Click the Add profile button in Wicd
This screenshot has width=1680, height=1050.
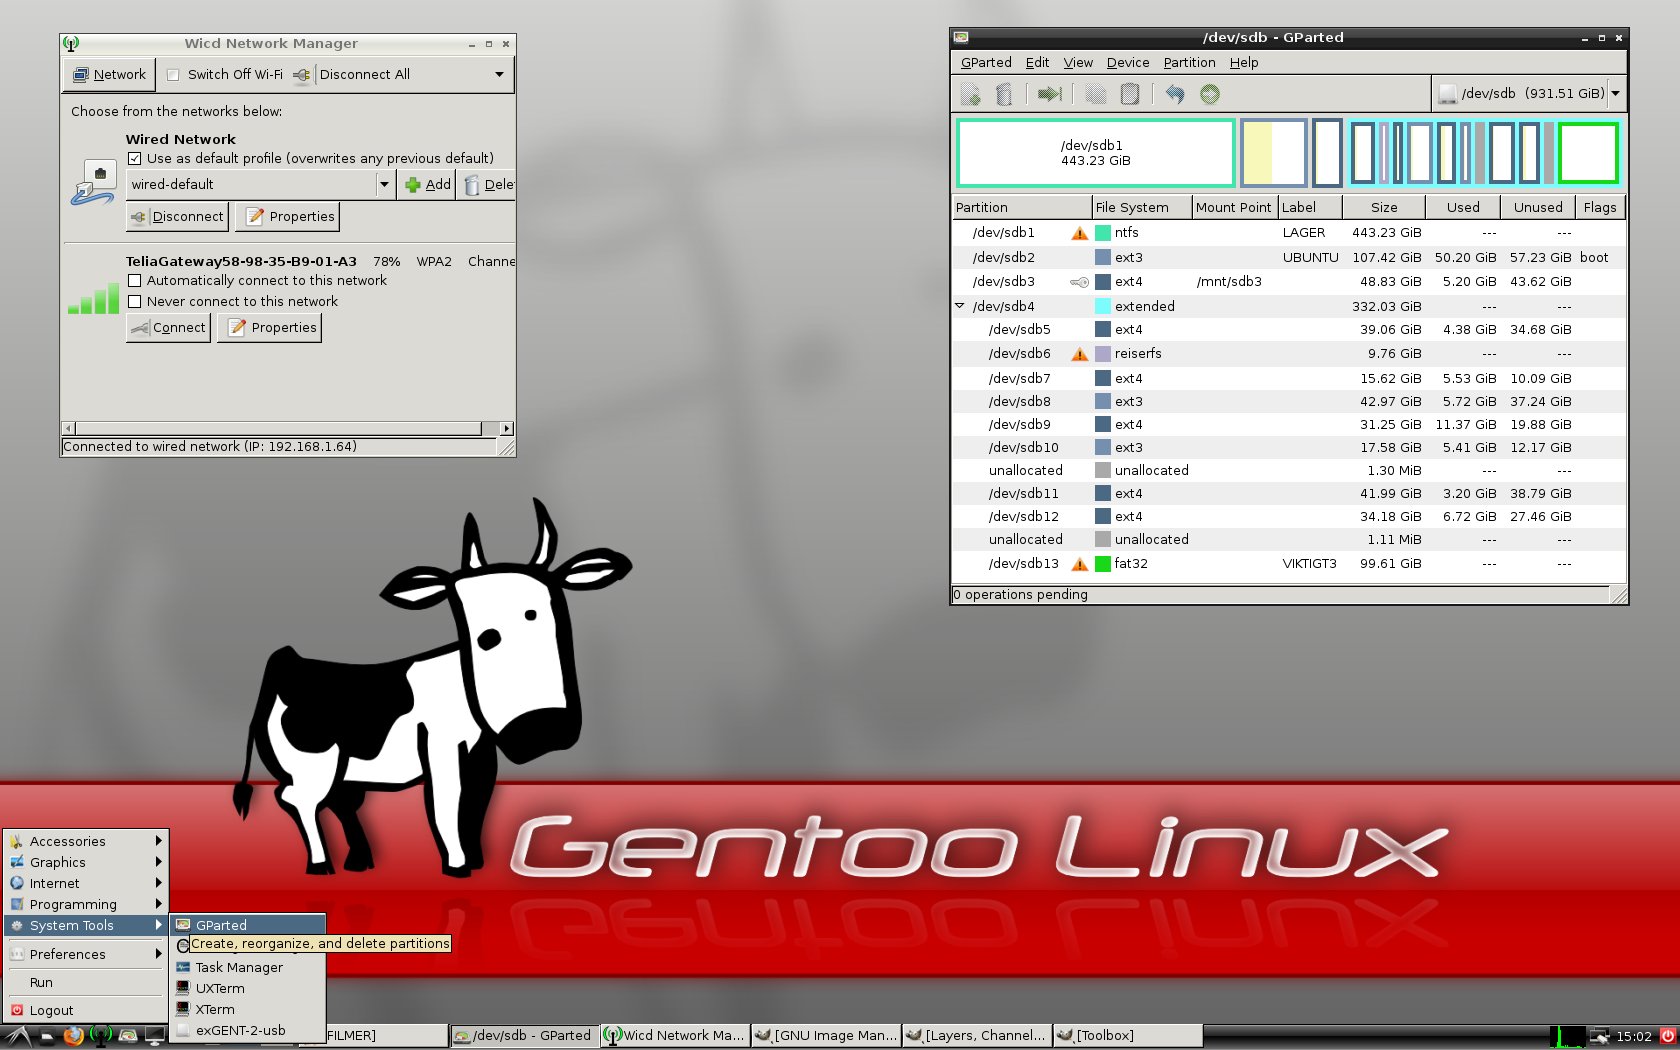[x=427, y=185]
